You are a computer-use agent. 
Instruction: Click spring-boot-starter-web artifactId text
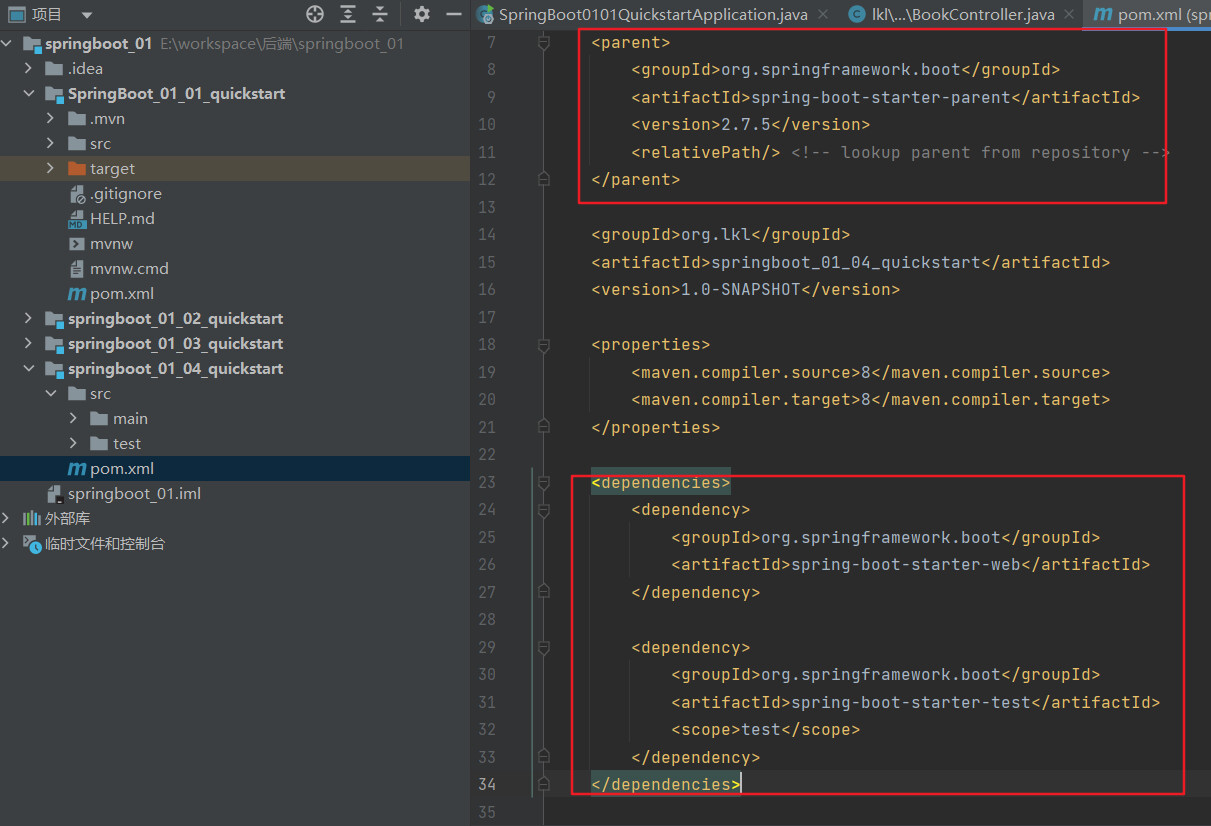tap(905, 565)
